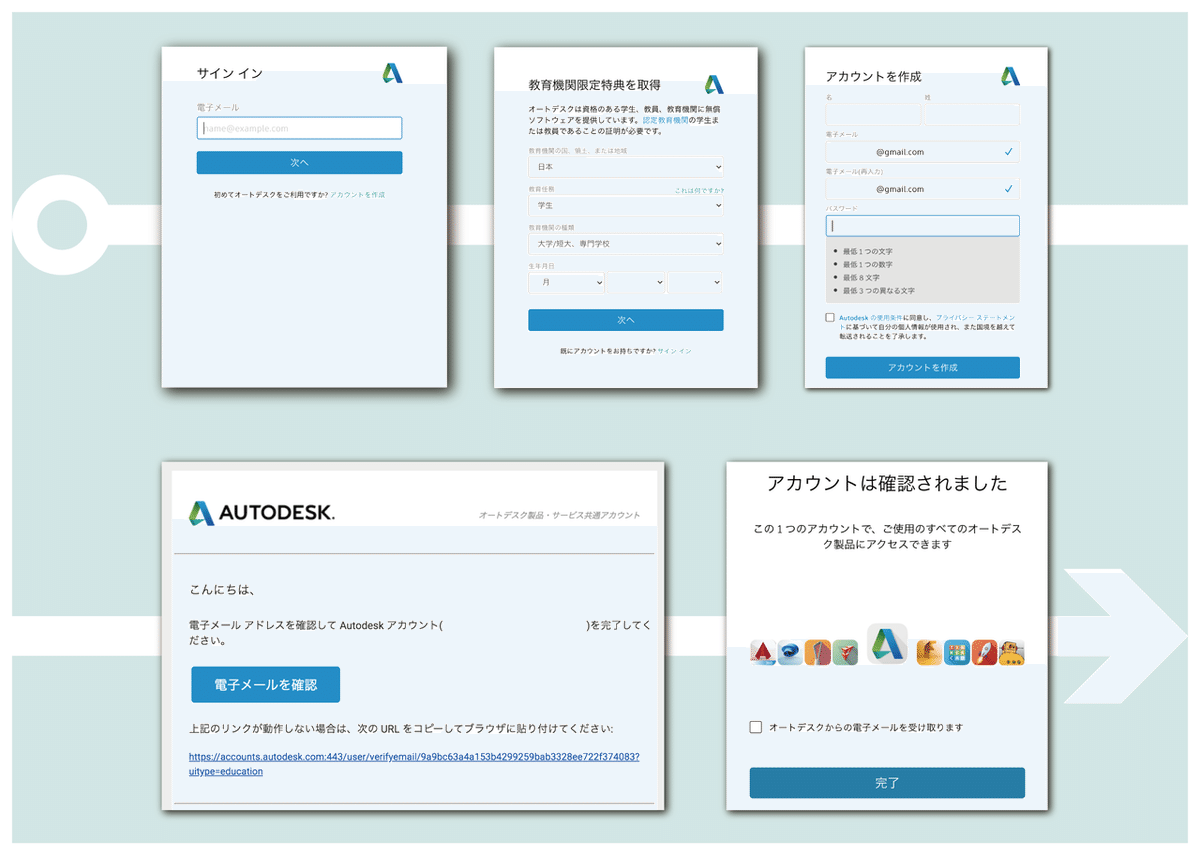Viewport: 1200px width, 855px height.
Task: Click the 教育機関限定特典を取得 heading
Action: click(594, 85)
